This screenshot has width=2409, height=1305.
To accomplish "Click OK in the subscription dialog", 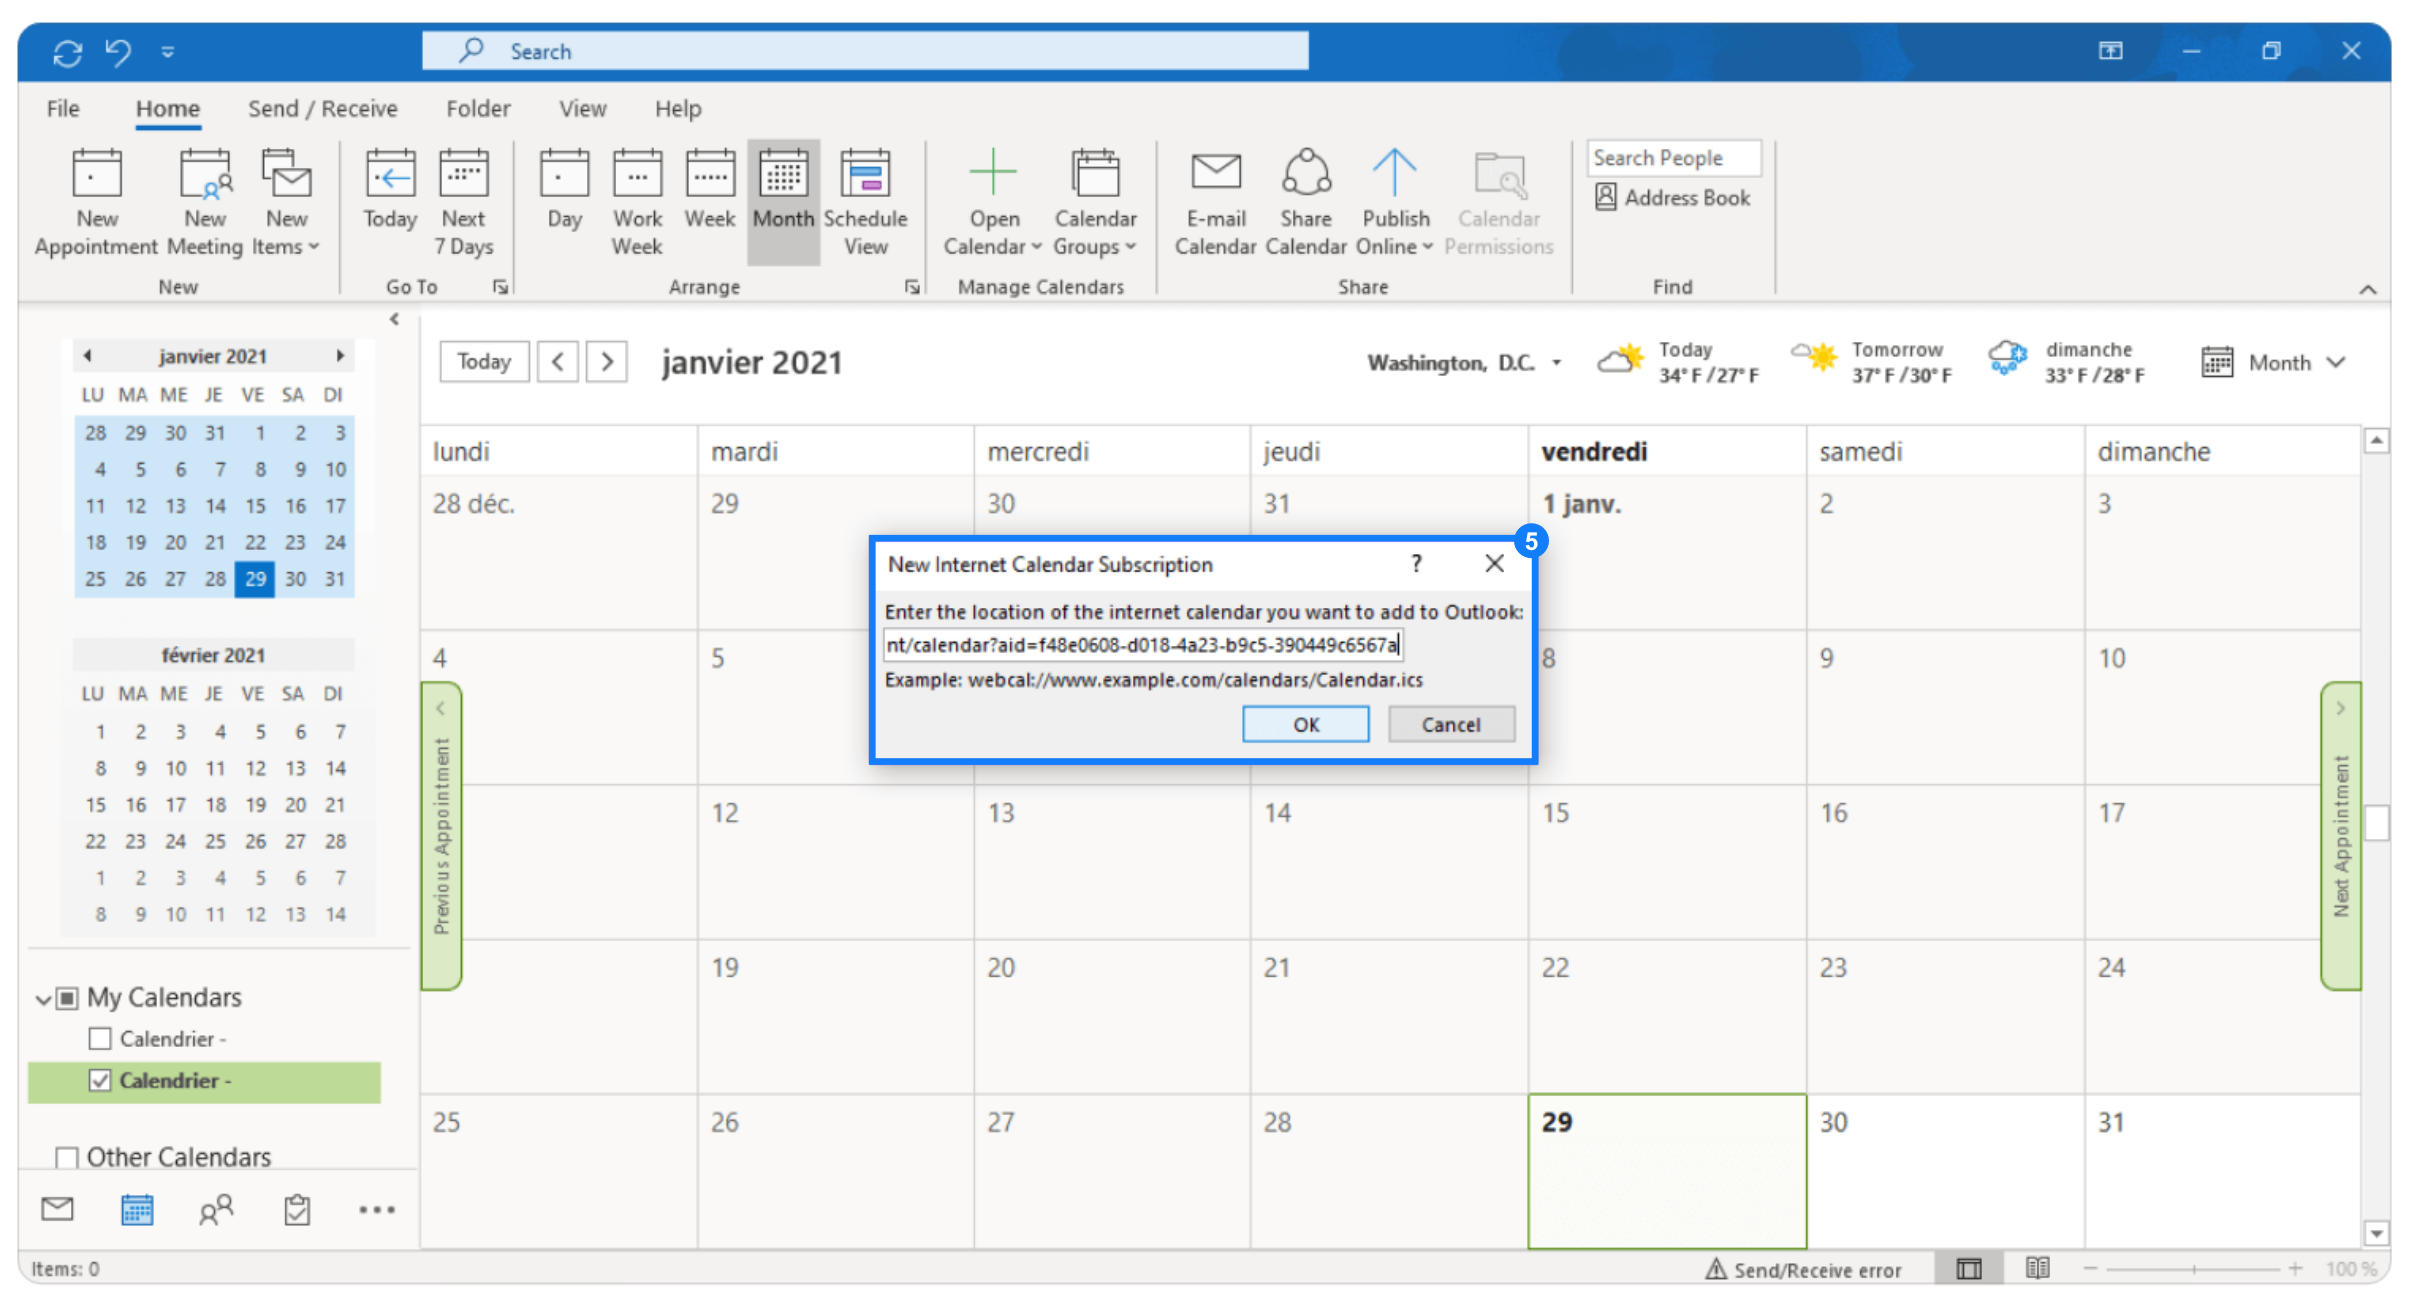I will click(1305, 724).
